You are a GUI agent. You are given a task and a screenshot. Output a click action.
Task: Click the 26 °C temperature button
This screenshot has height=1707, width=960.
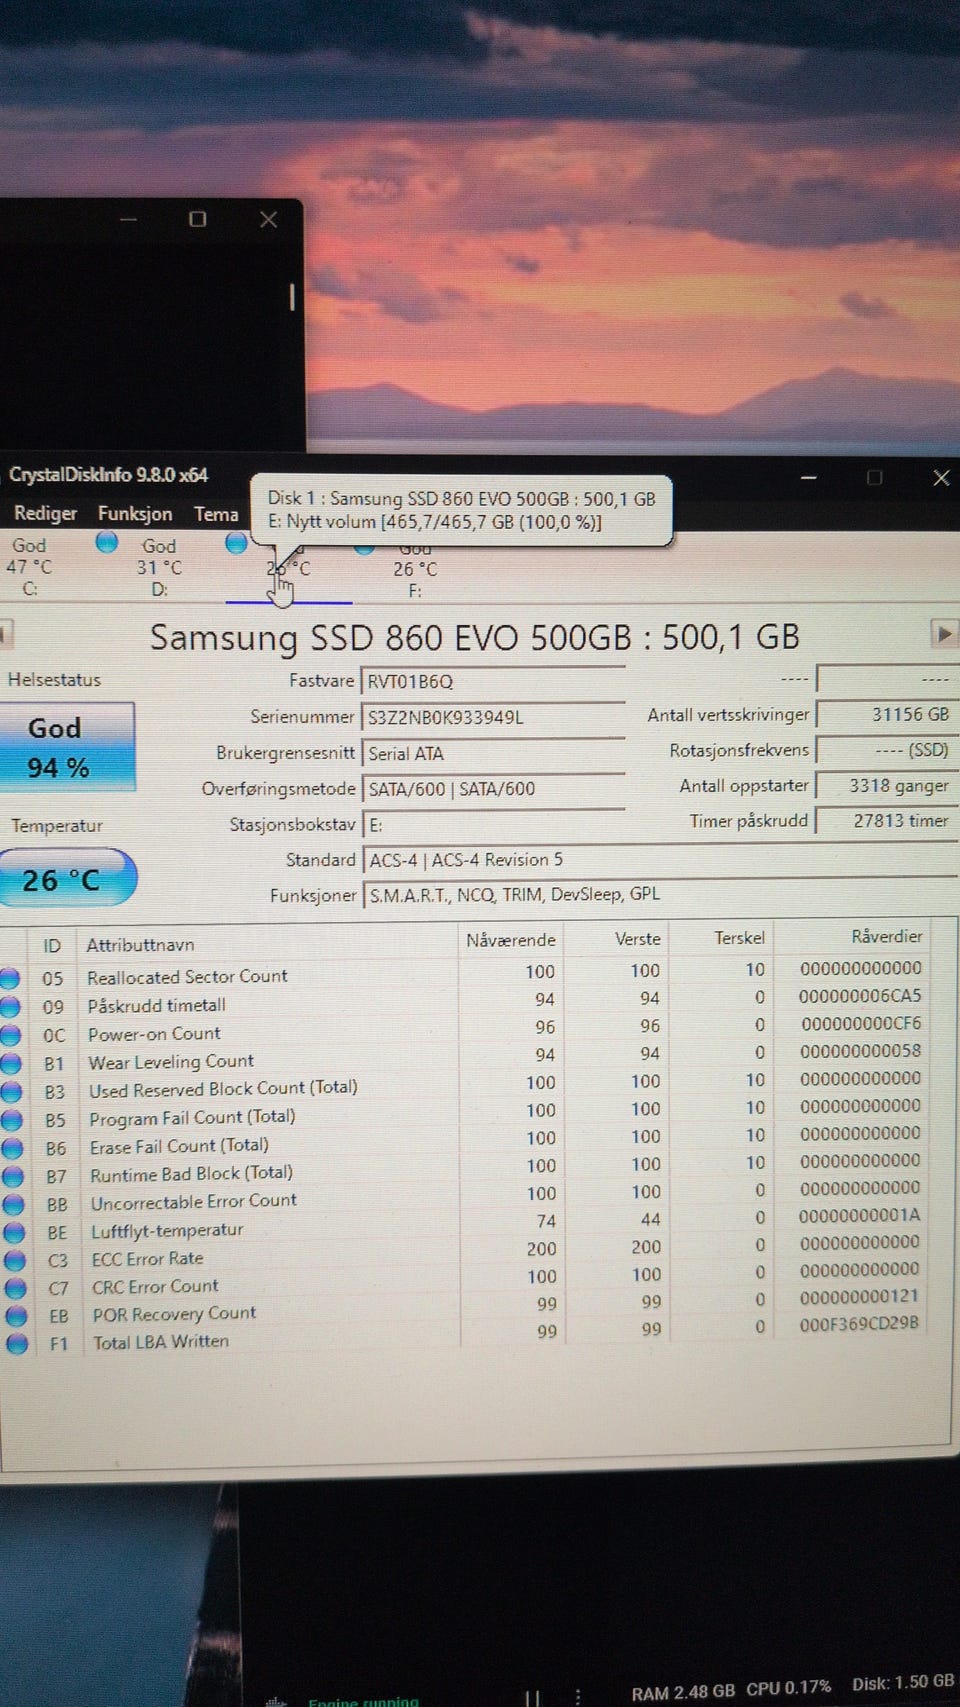point(67,878)
